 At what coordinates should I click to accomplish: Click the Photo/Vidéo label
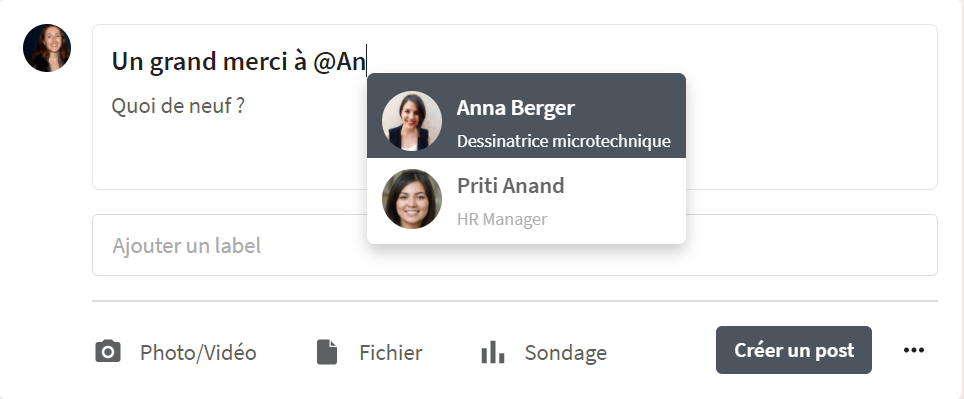[198, 353]
